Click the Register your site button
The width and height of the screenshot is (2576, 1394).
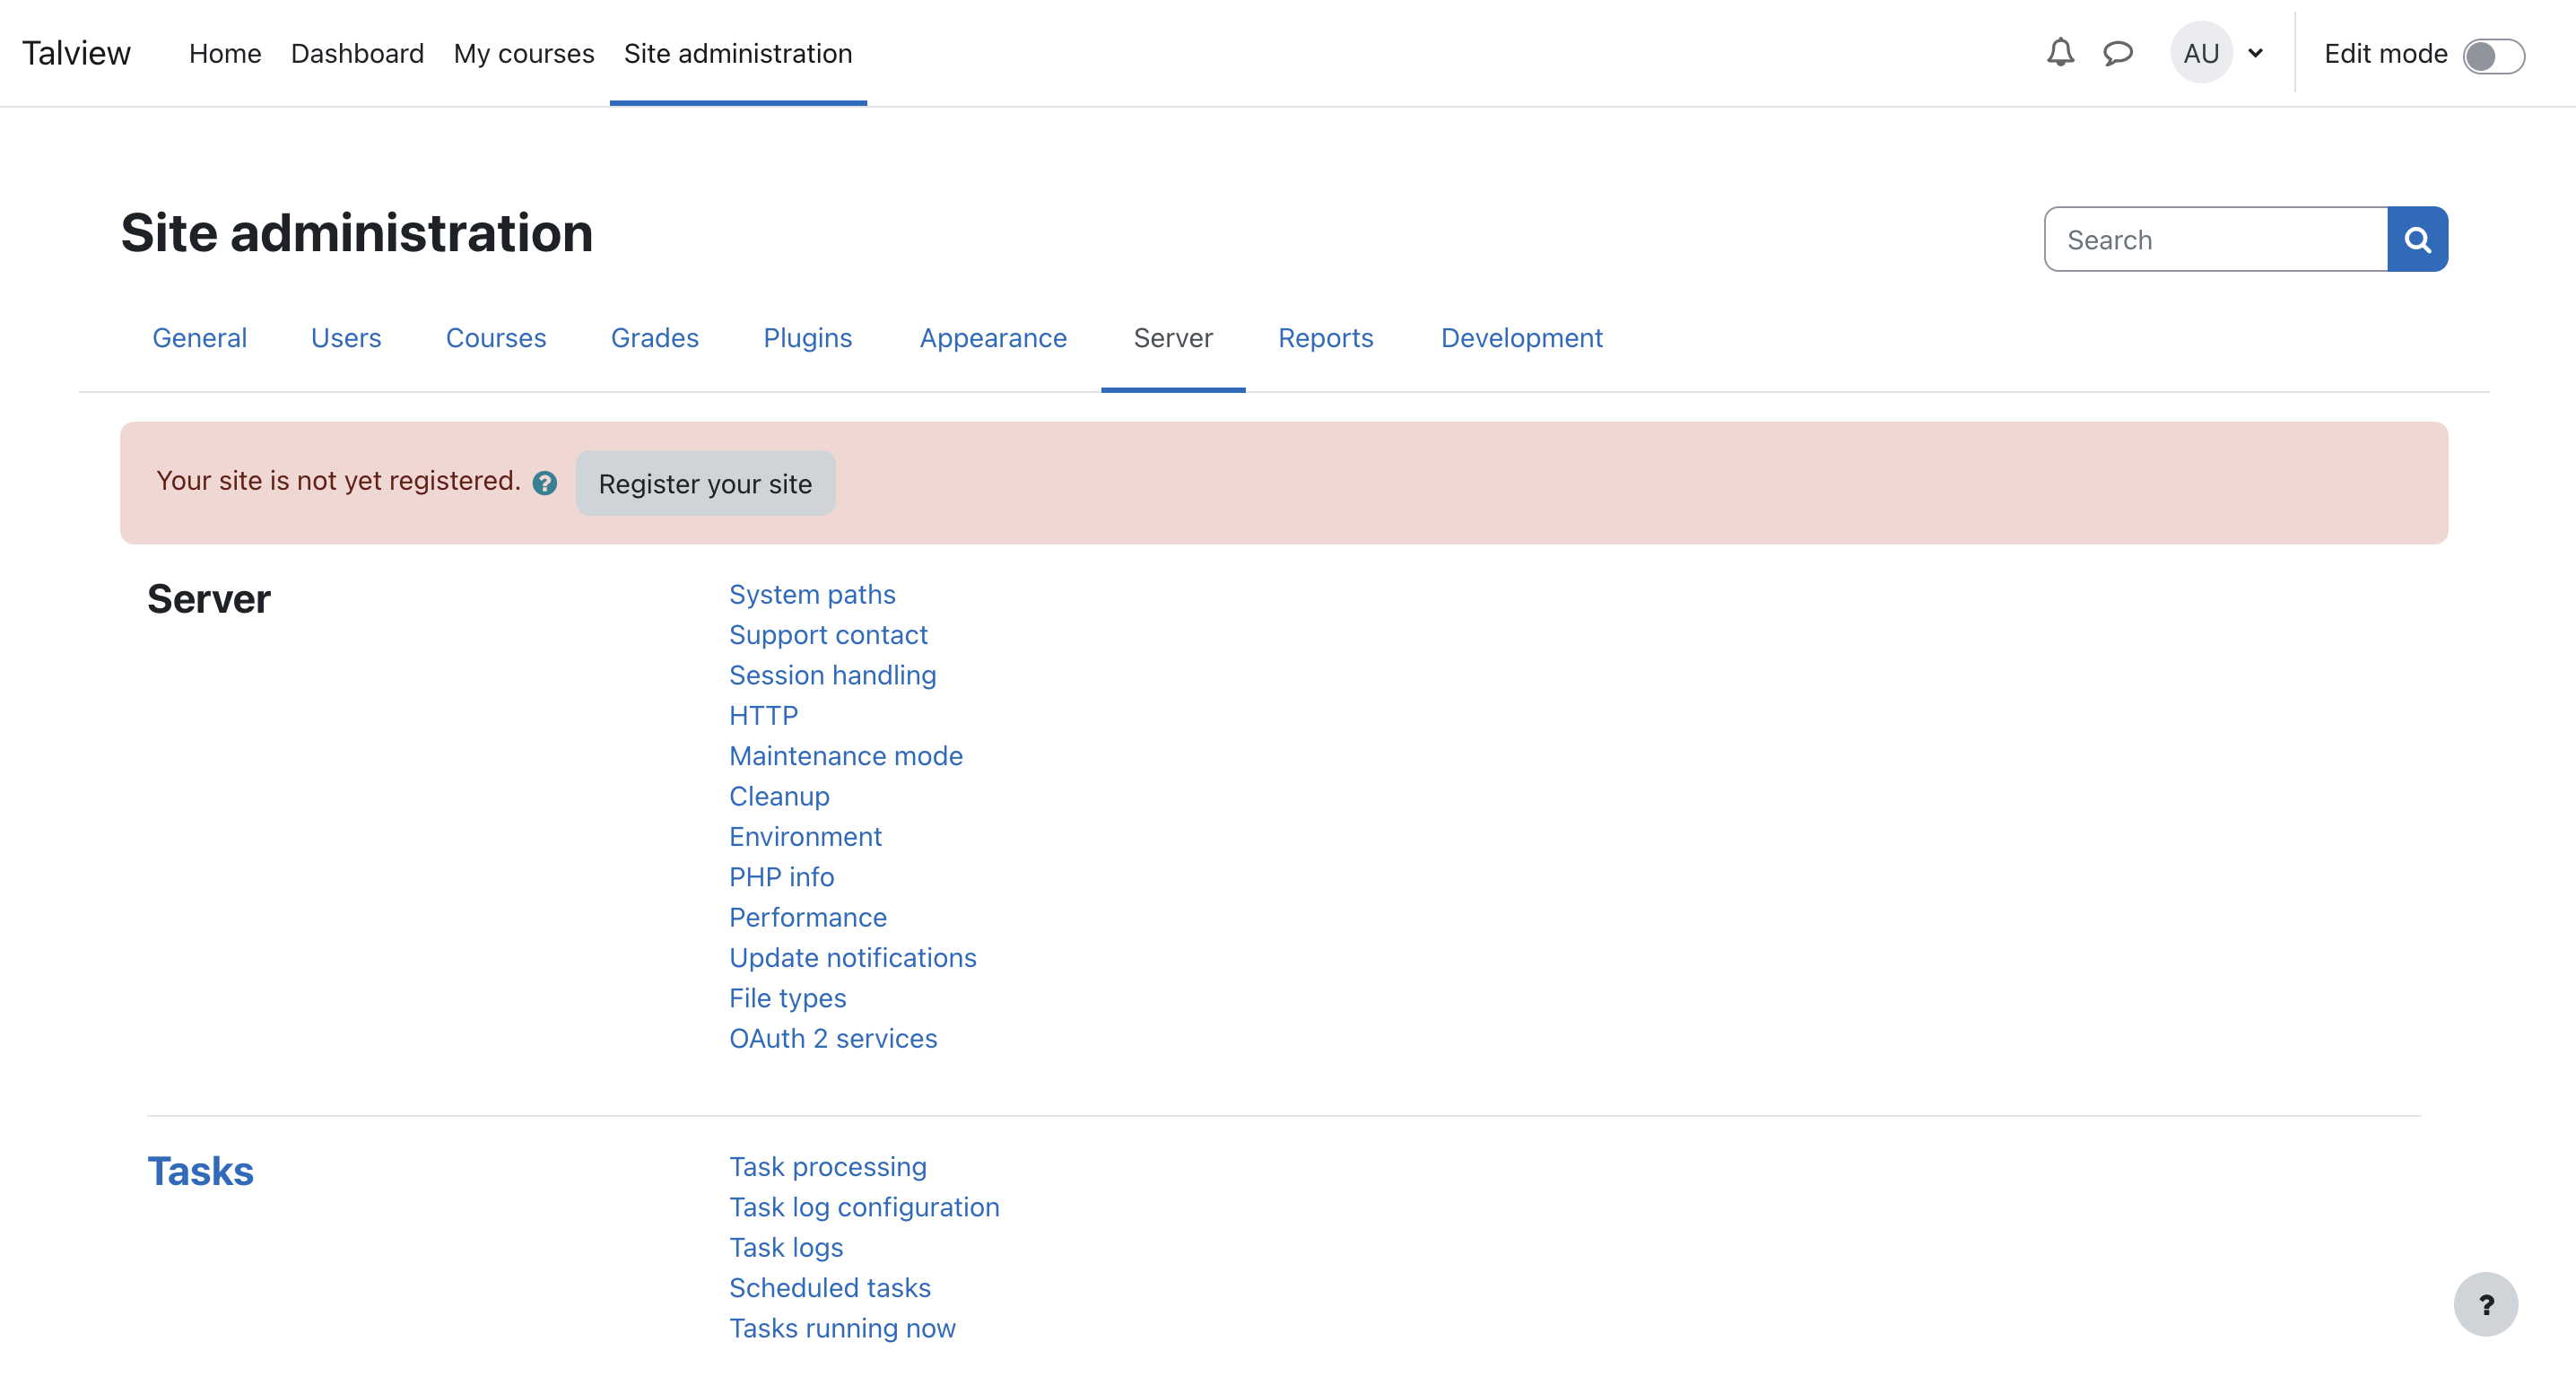coord(705,483)
